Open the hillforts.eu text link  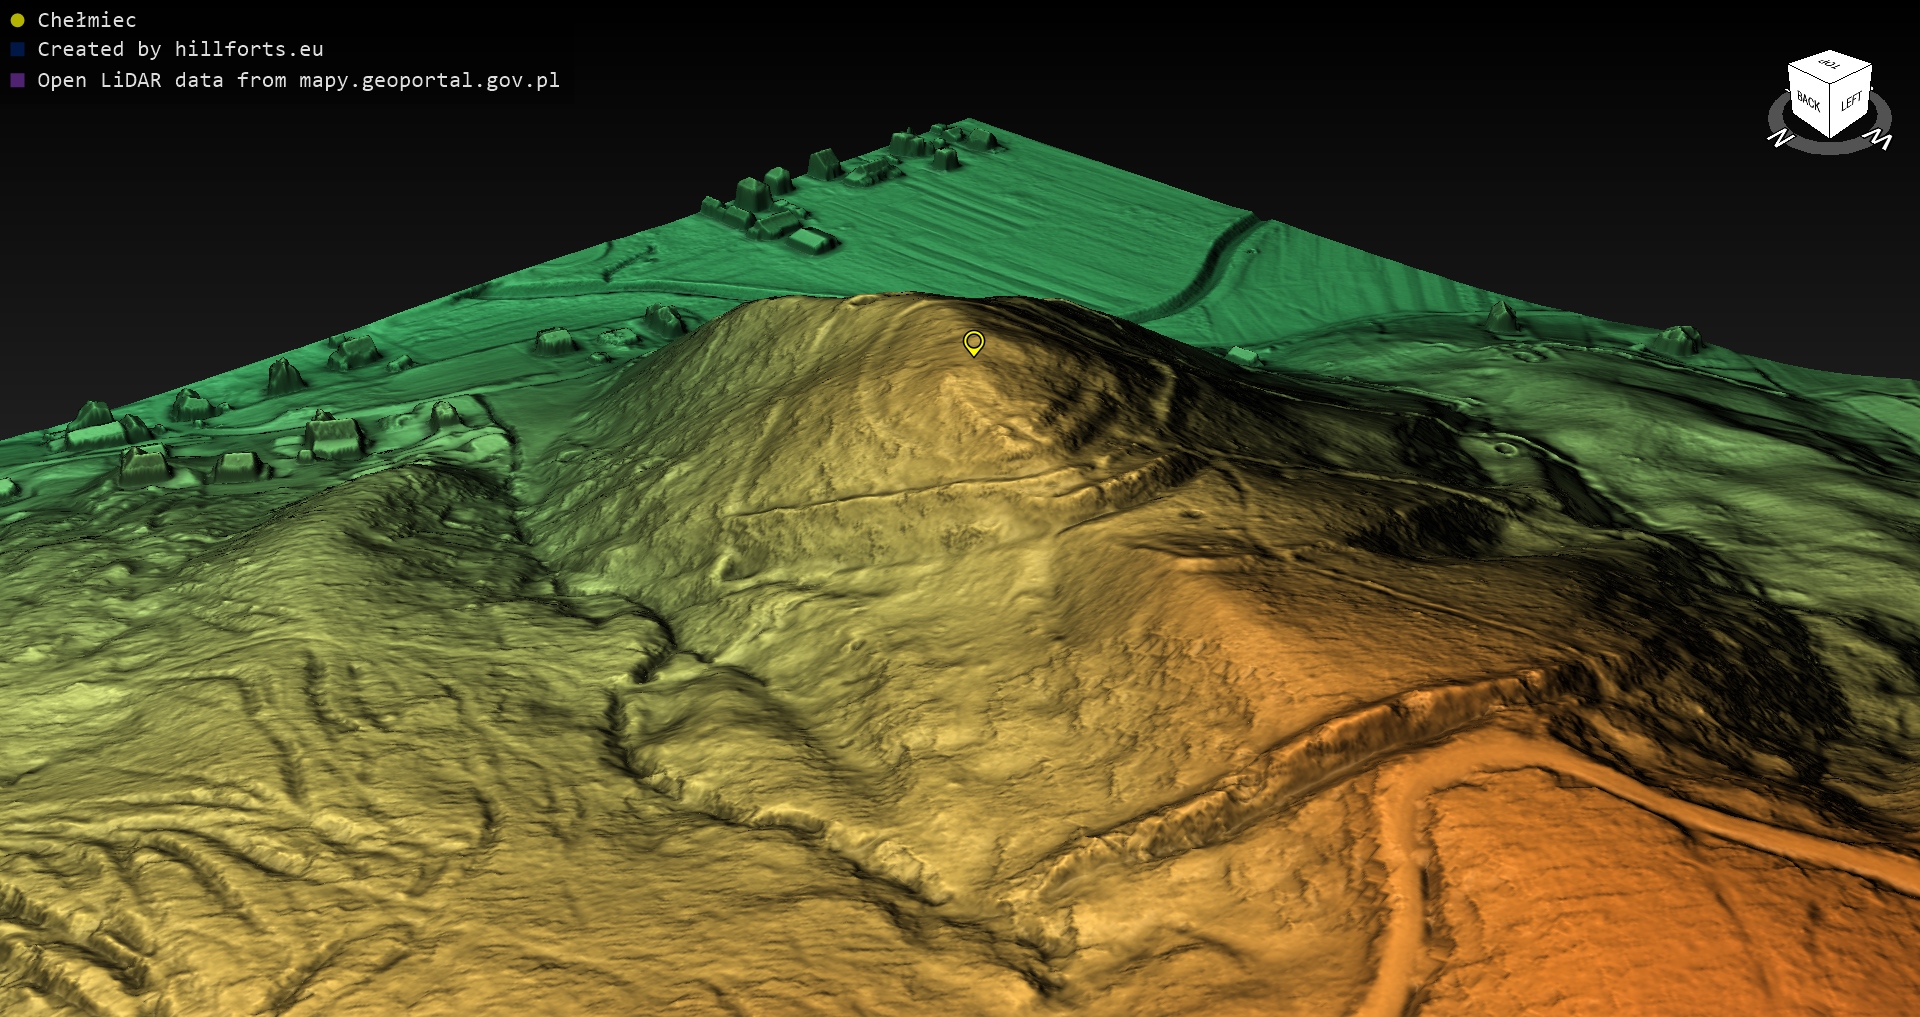(249, 49)
